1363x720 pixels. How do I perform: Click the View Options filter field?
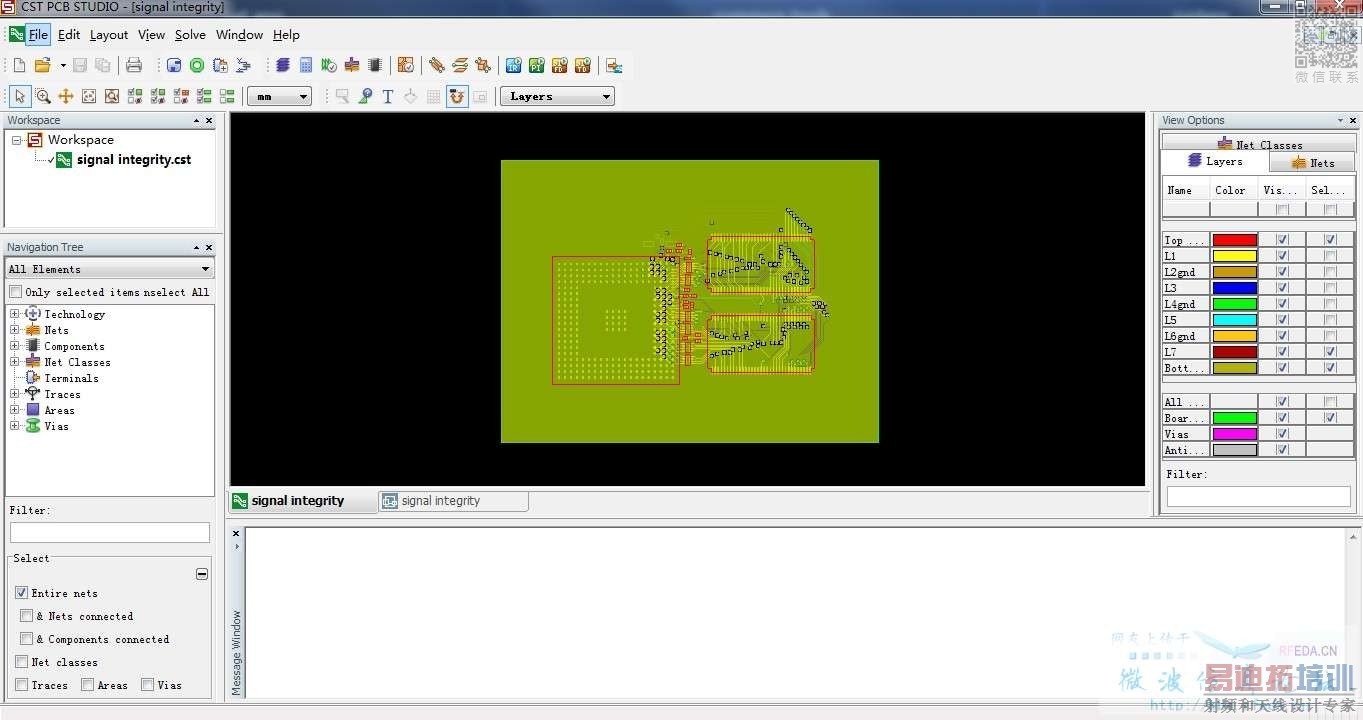pos(1259,496)
